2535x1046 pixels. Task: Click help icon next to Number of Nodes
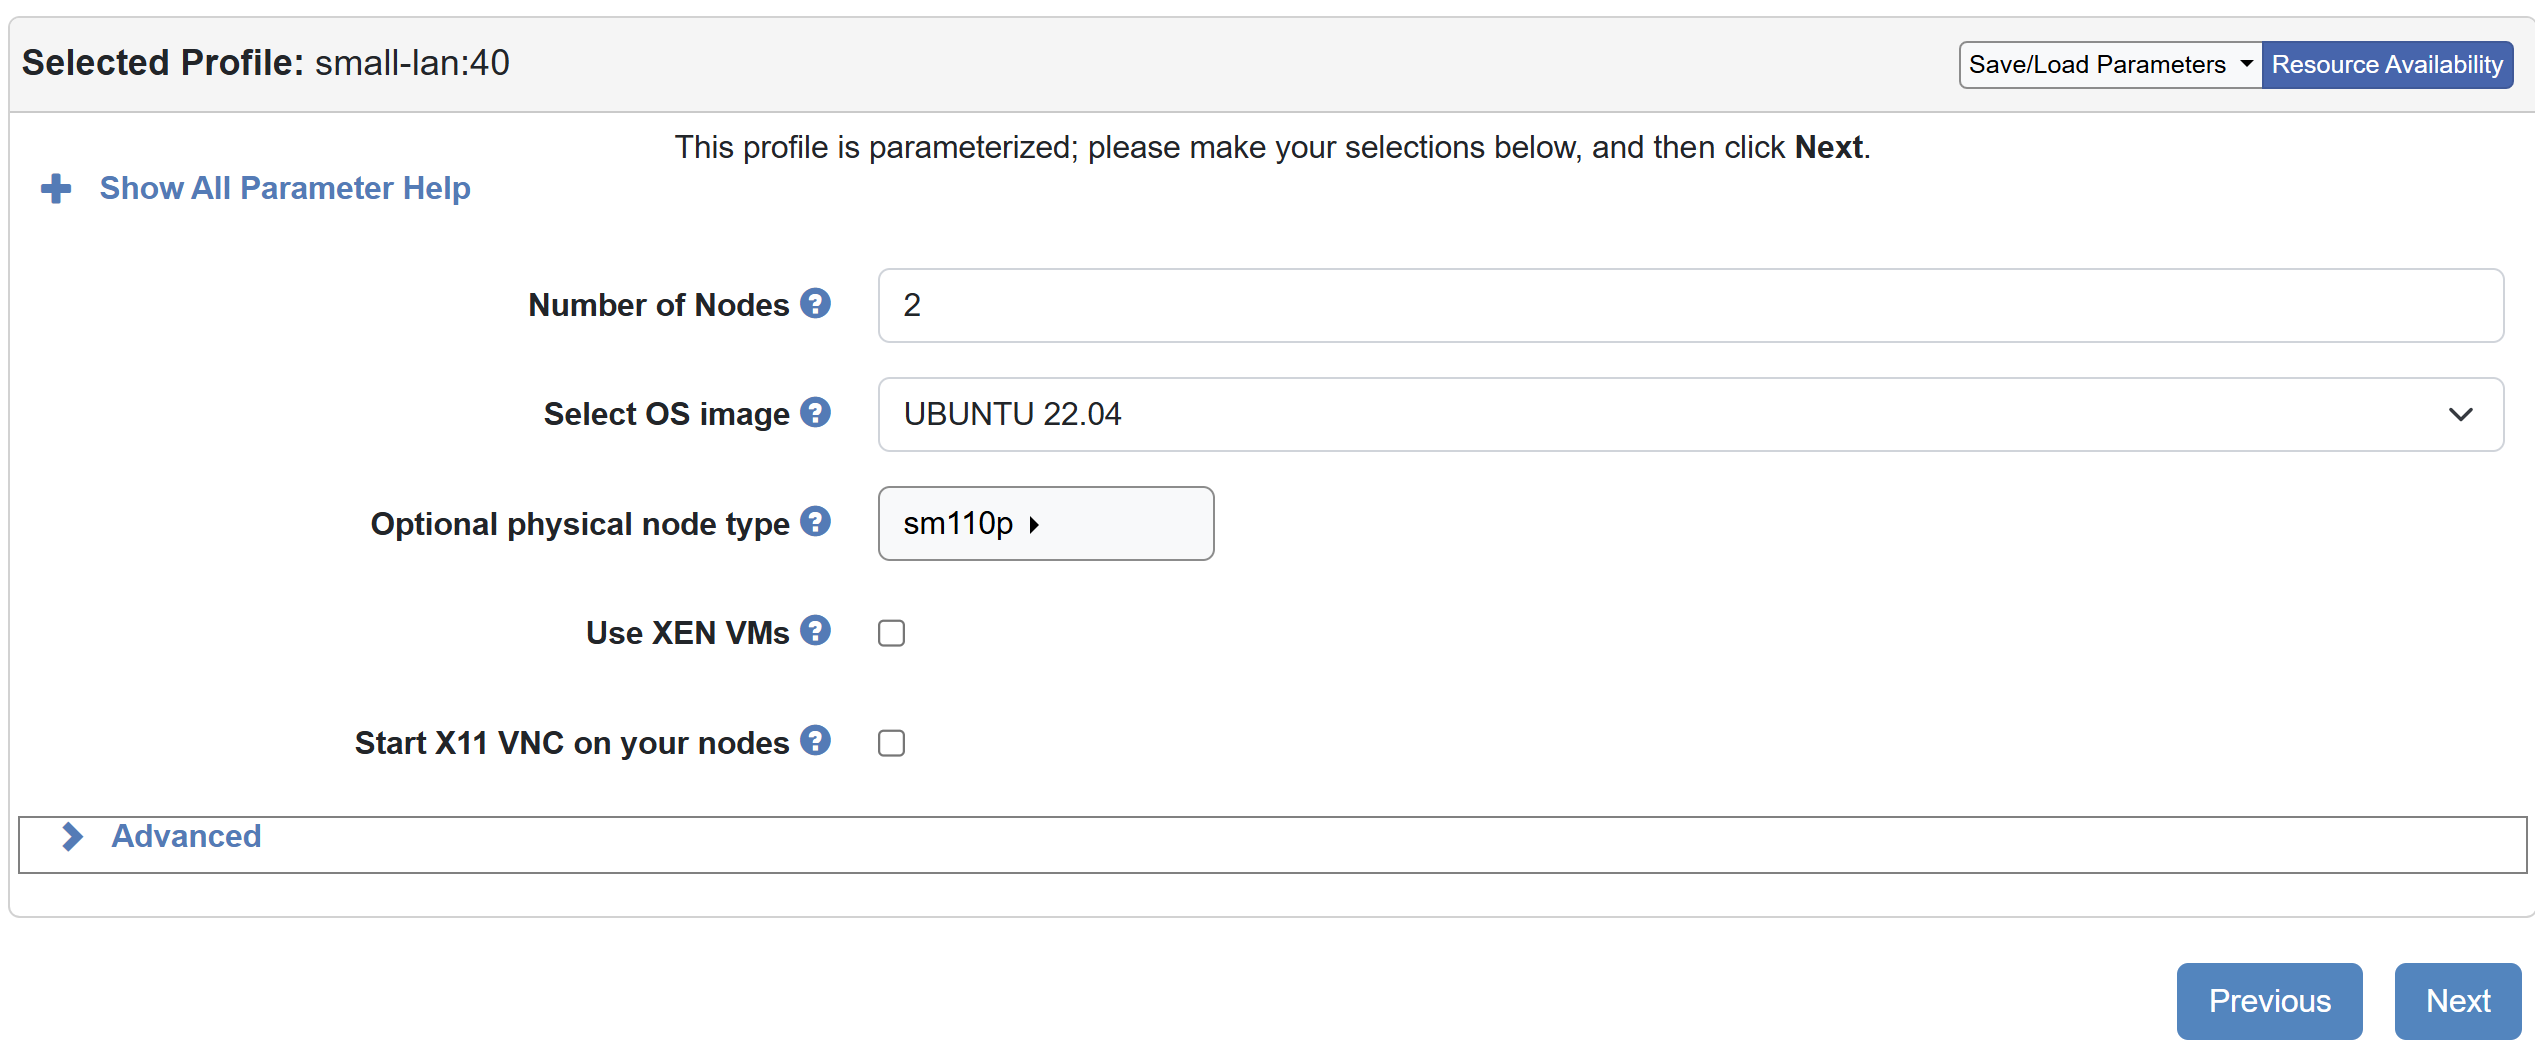[815, 303]
